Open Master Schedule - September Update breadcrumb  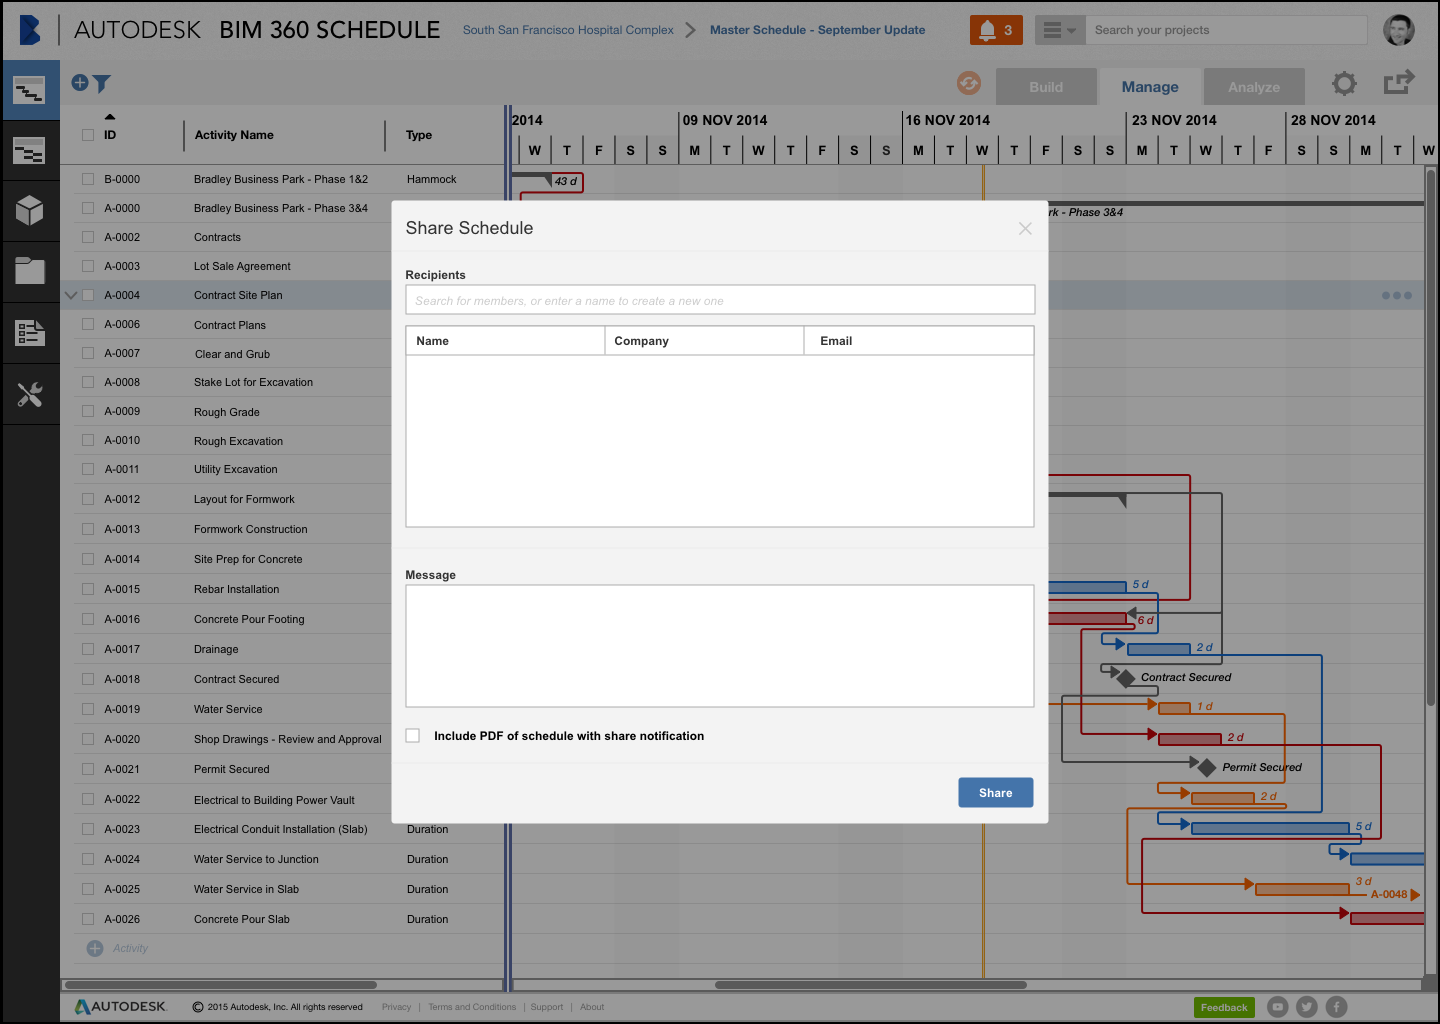pos(817,30)
